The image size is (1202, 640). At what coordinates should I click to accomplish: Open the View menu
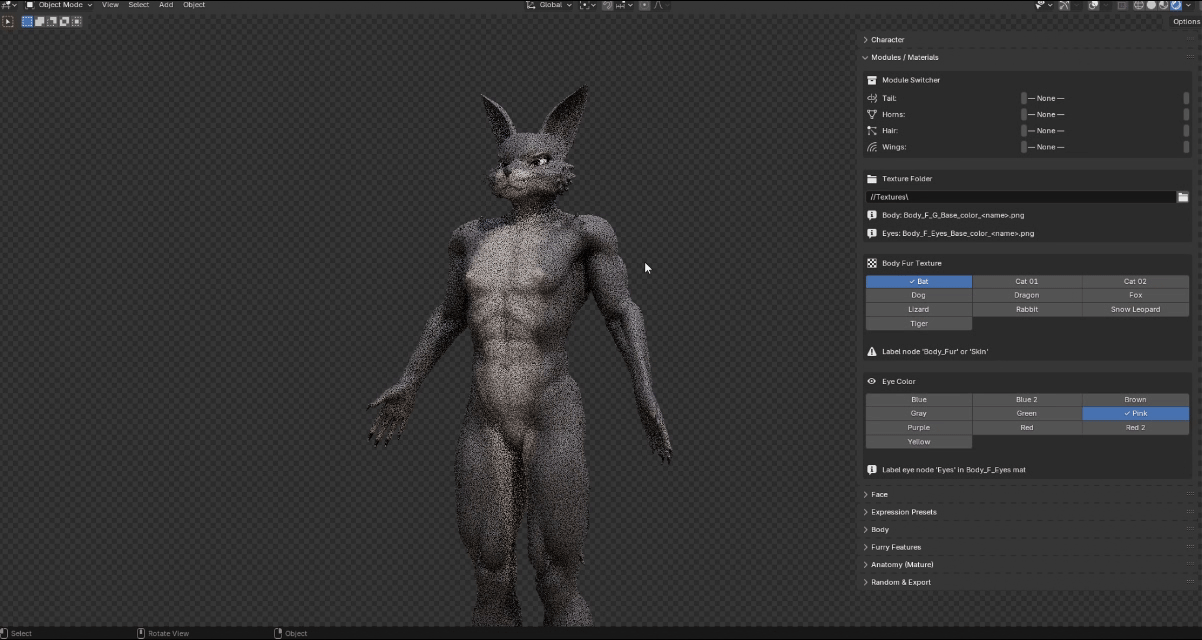tap(110, 5)
